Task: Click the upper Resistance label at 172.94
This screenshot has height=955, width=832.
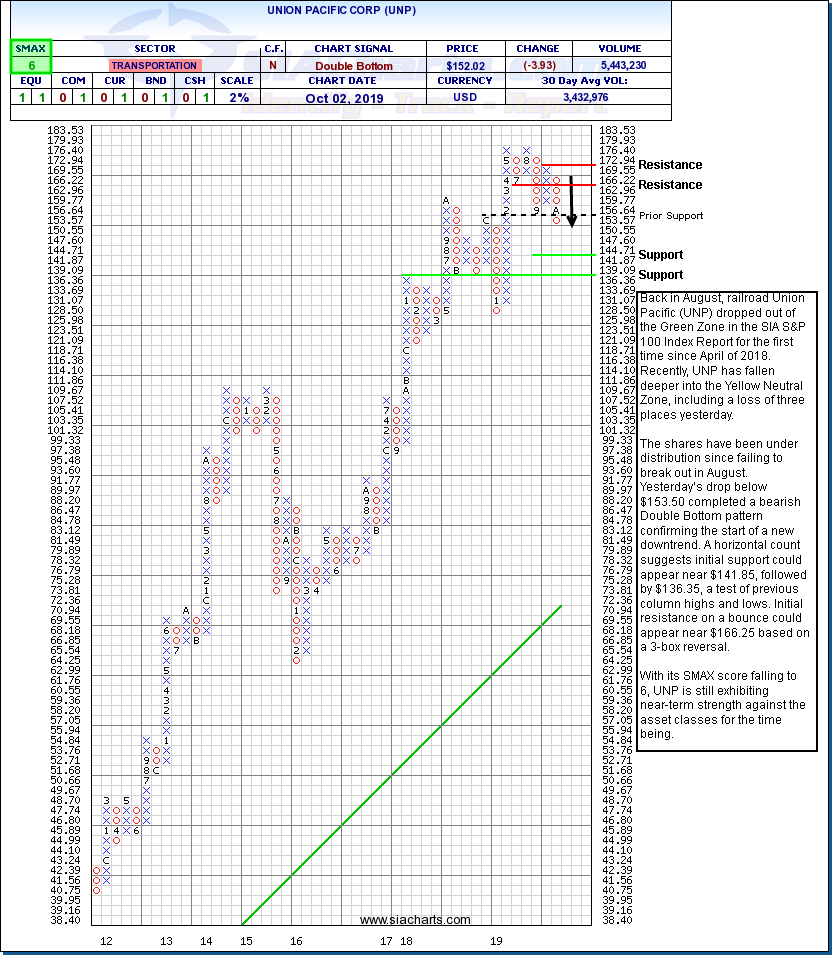Action: tap(670, 165)
